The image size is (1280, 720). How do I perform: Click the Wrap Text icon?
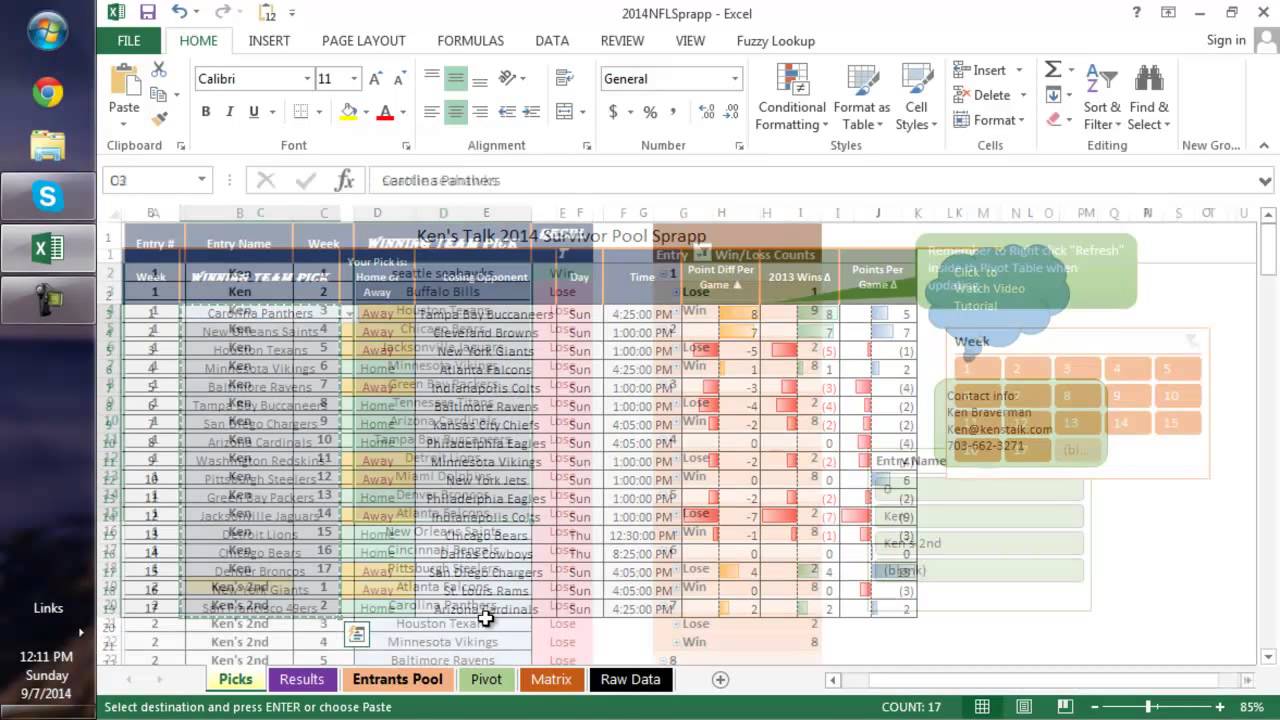[x=564, y=78]
